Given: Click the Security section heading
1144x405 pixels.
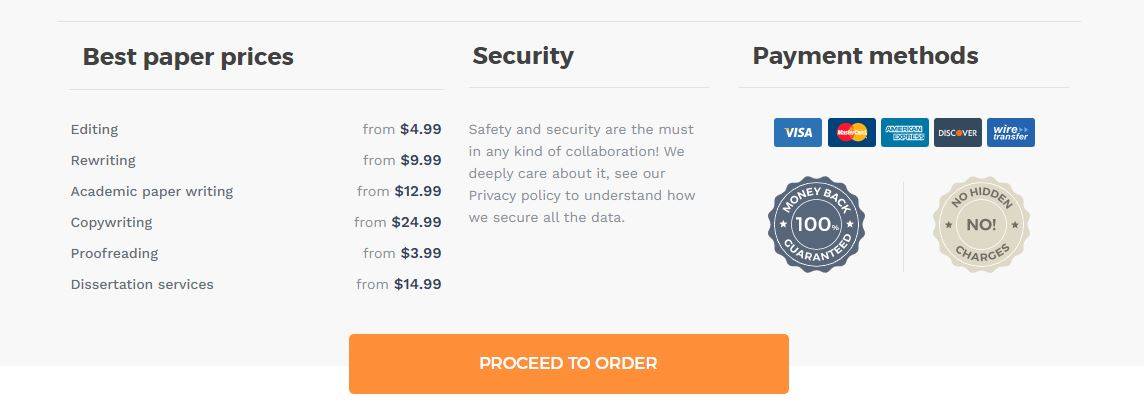Looking at the screenshot, I should 523,55.
